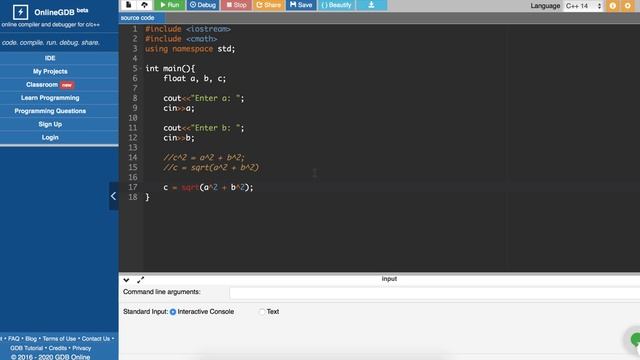Viewport: 640px width, 360px height.
Task: Run the program with the green Run button
Action: tap(170, 5)
